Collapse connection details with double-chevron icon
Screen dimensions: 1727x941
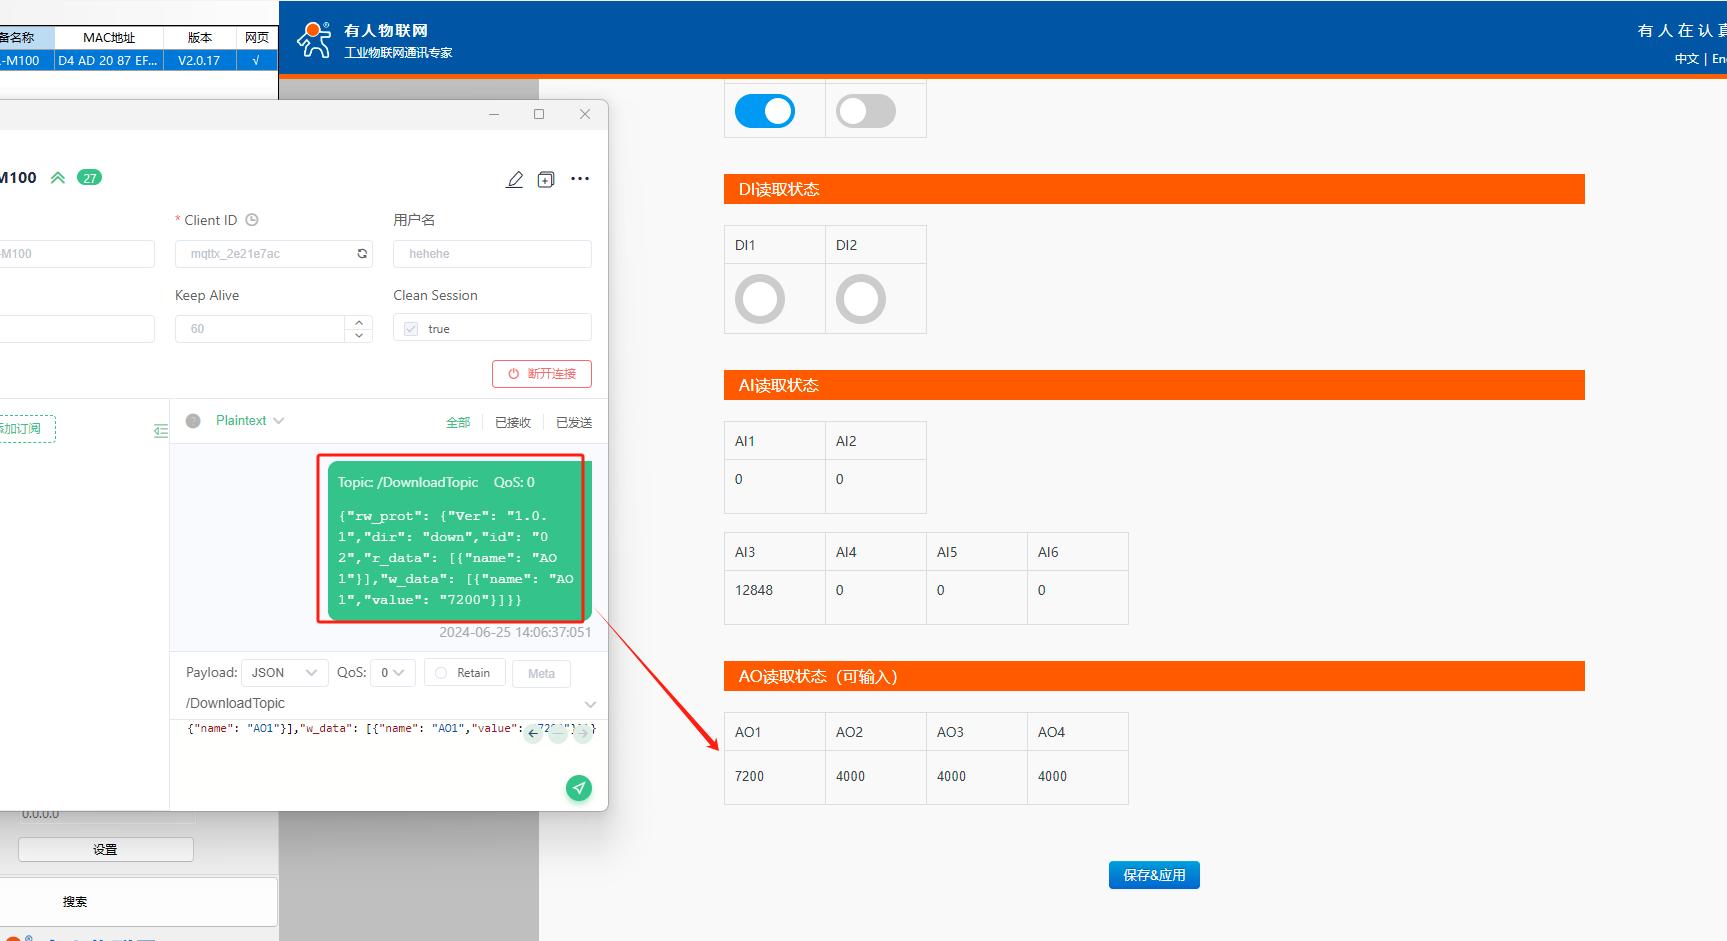pyautogui.click(x=58, y=178)
